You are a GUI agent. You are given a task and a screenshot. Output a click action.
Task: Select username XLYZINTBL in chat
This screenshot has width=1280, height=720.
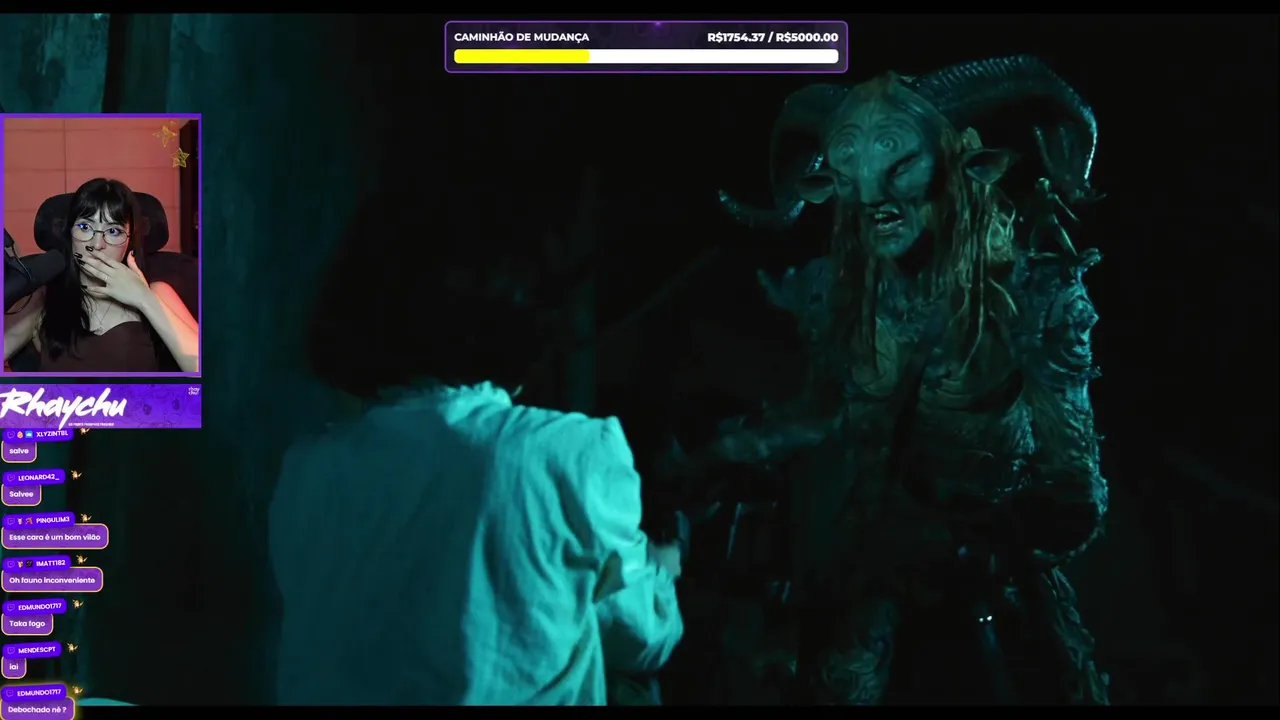click(x=52, y=434)
